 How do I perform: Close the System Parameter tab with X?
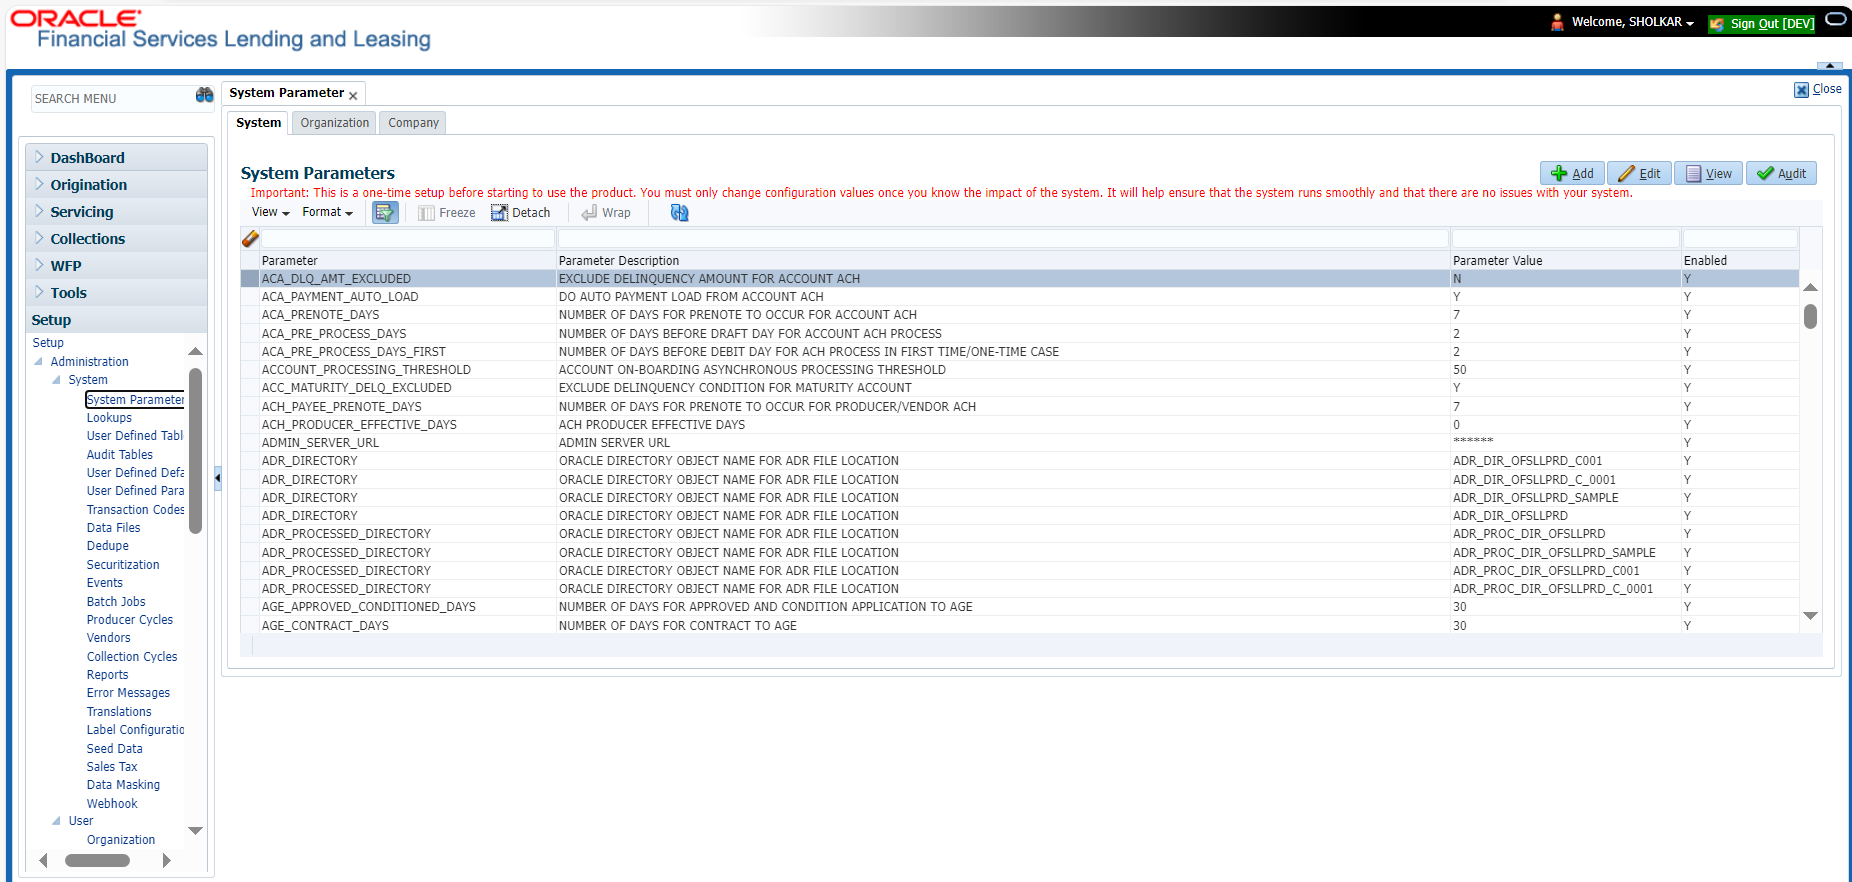coord(353,96)
